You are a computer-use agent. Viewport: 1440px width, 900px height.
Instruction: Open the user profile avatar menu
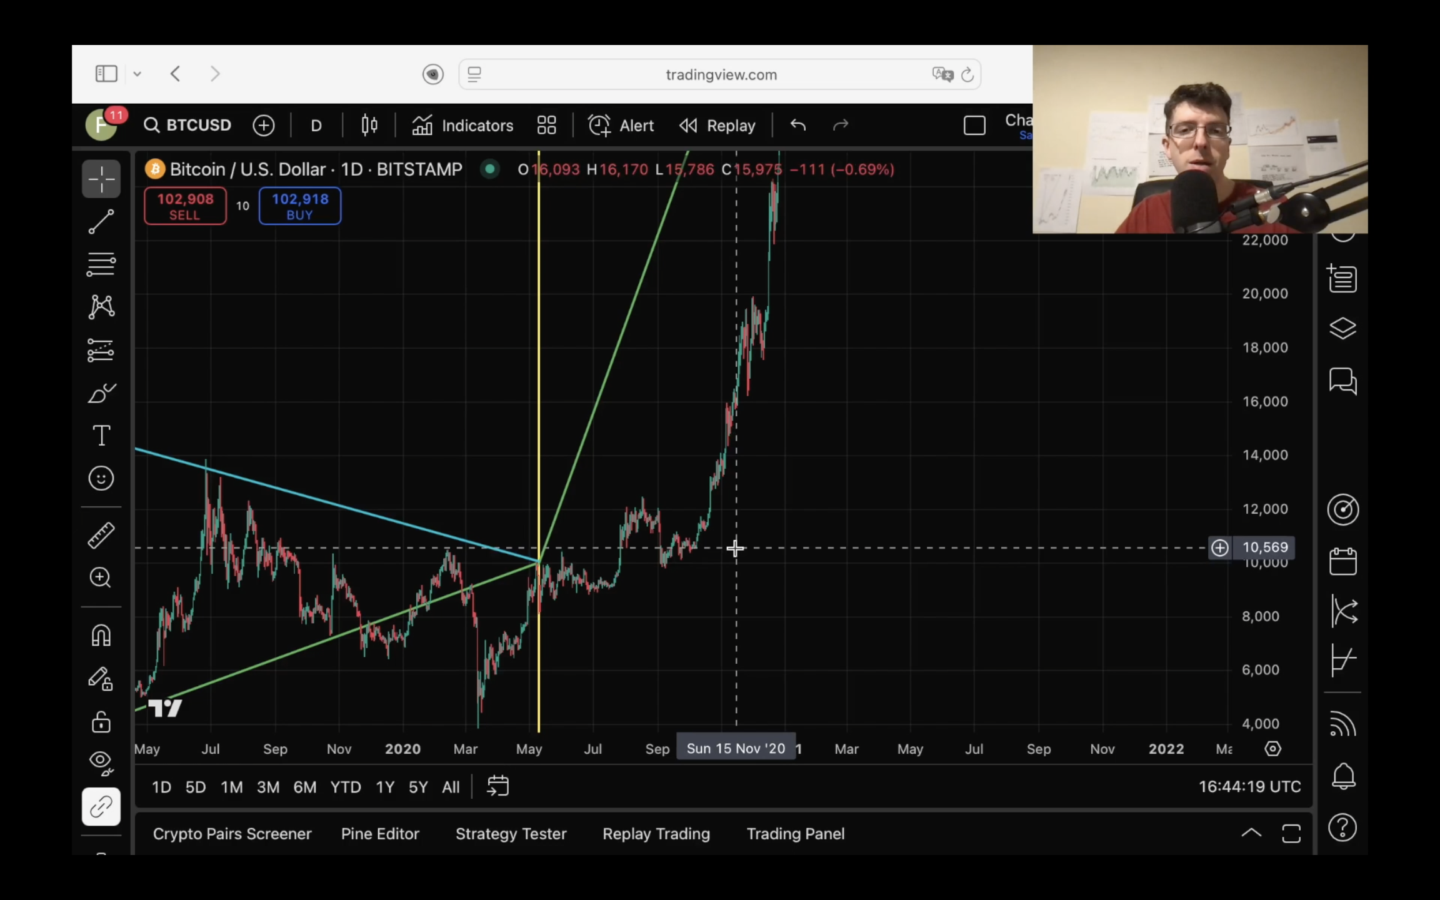click(101, 125)
